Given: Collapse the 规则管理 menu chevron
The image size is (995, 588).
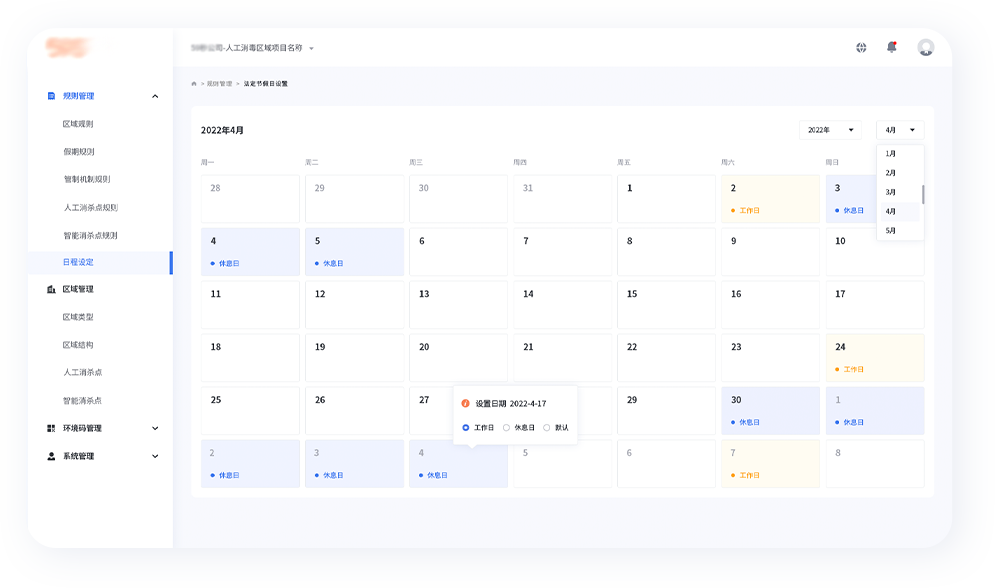Looking at the screenshot, I should click(x=155, y=96).
